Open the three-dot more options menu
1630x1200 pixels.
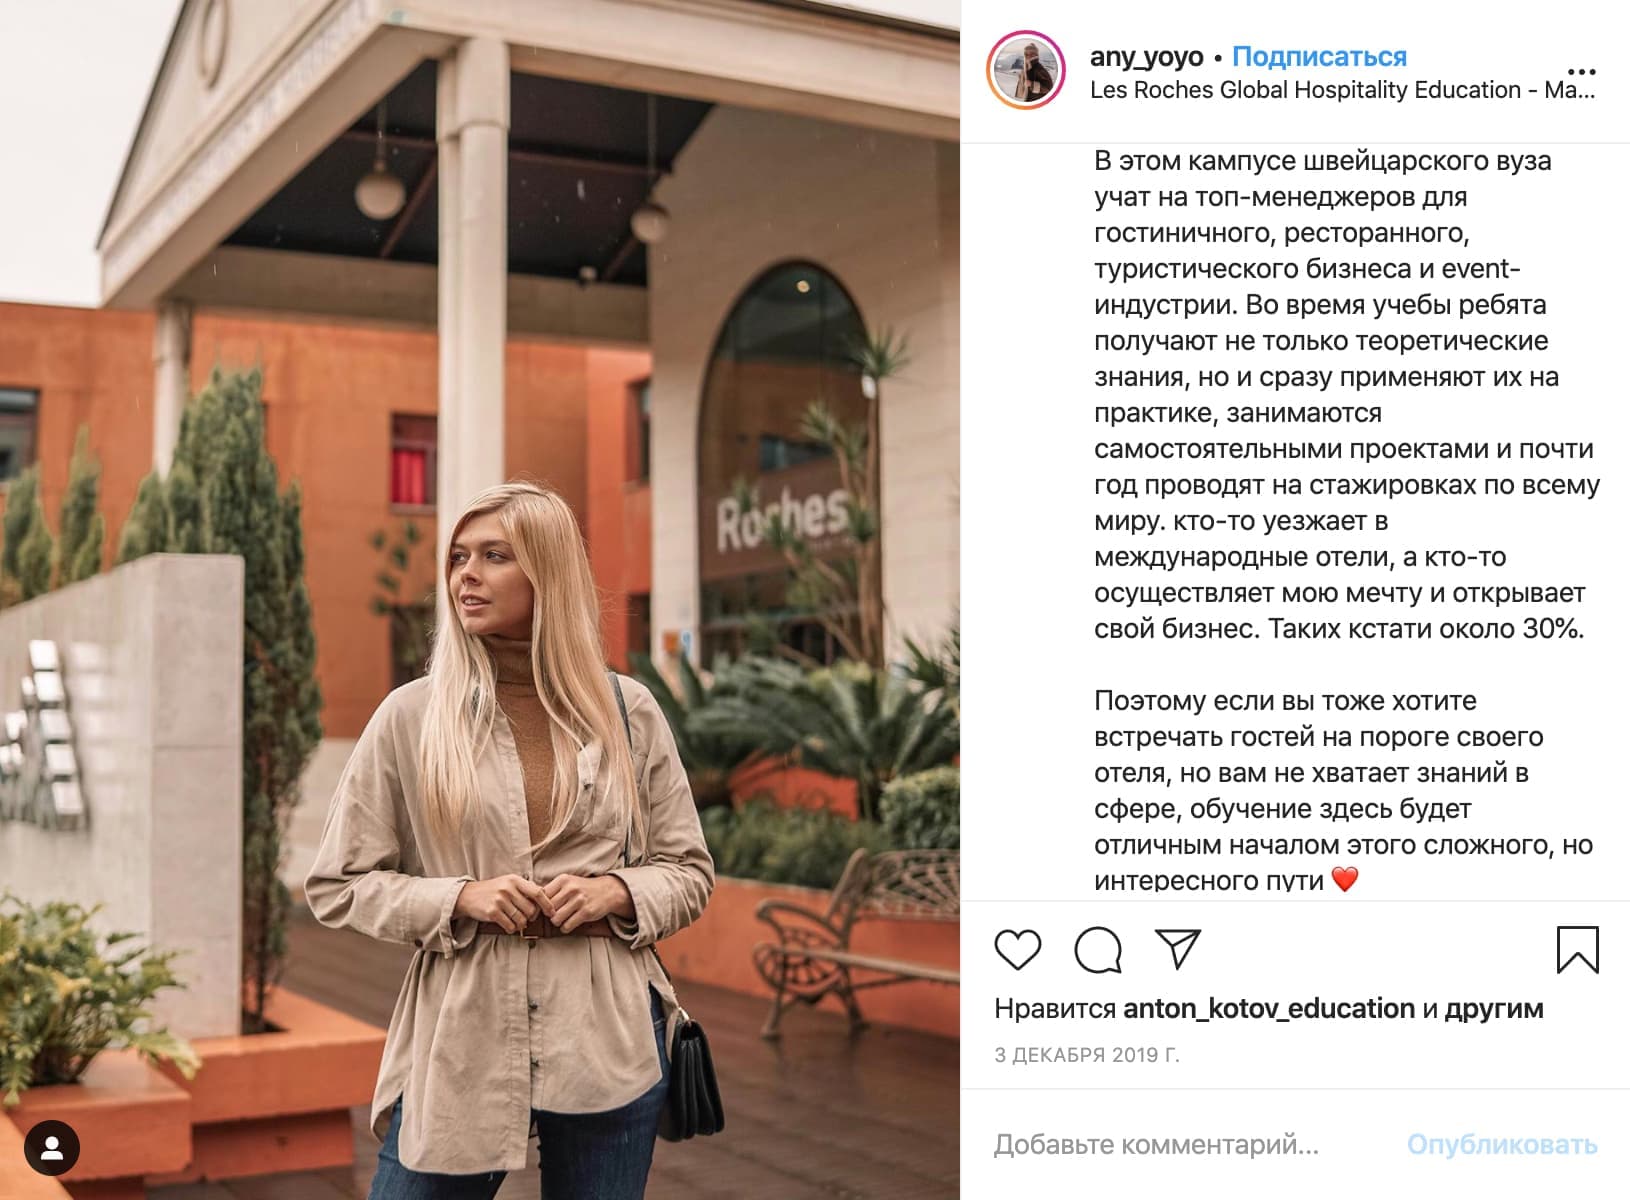pyautogui.click(x=1581, y=72)
